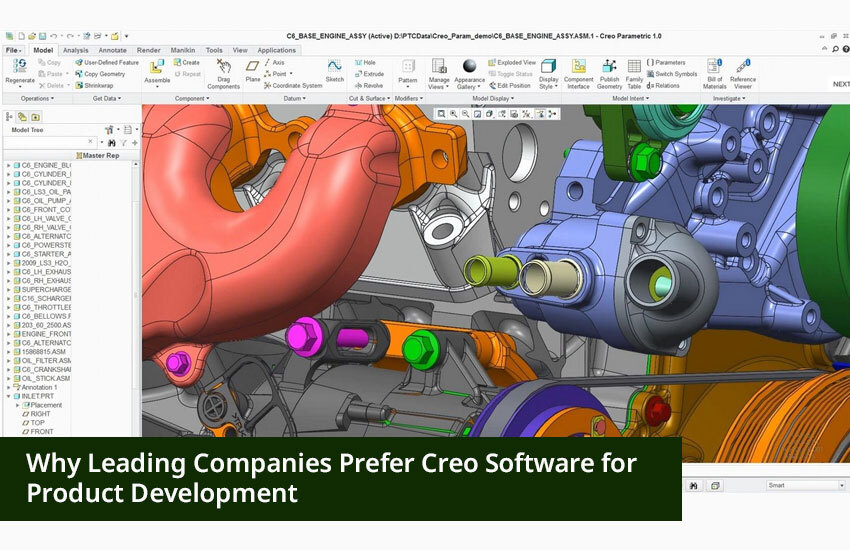
Task: Click the undo arrow in quick access toolbar
Action: click(x=54, y=36)
